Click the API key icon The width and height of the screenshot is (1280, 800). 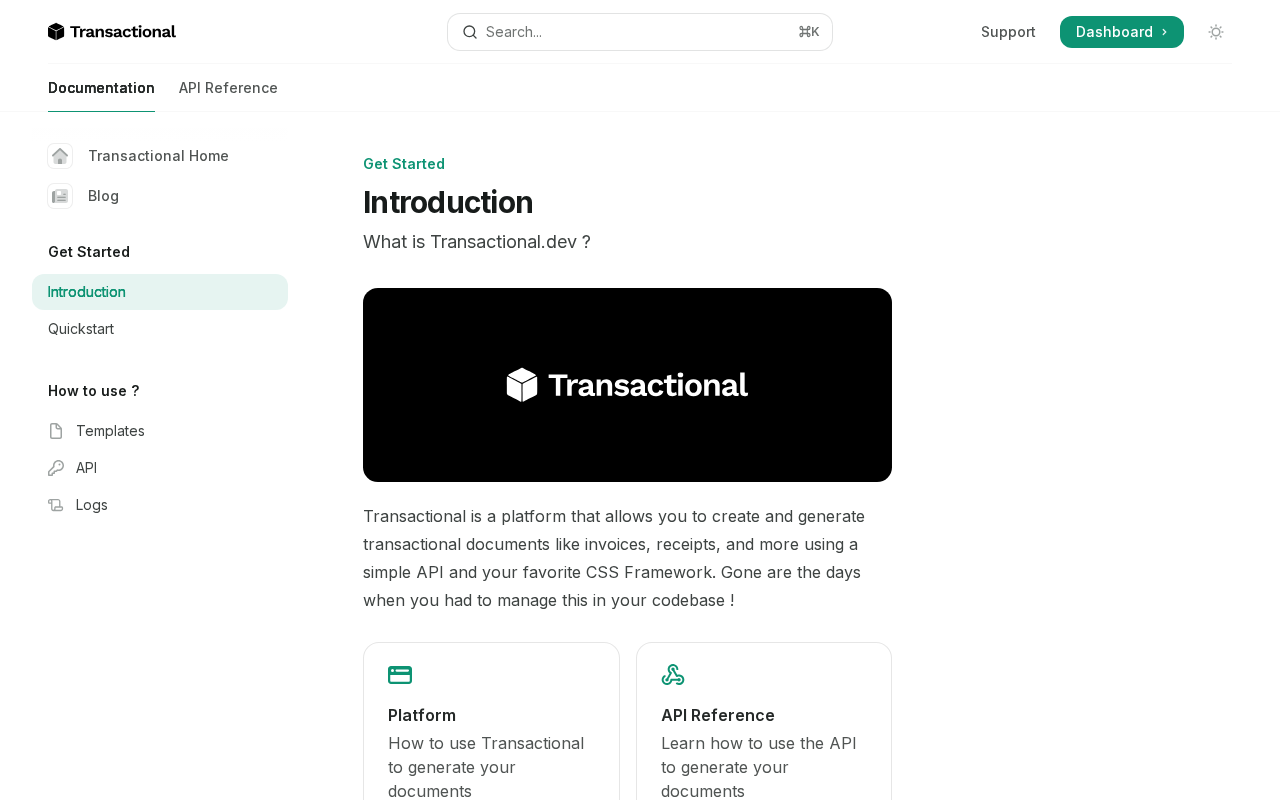click(x=56, y=468)
